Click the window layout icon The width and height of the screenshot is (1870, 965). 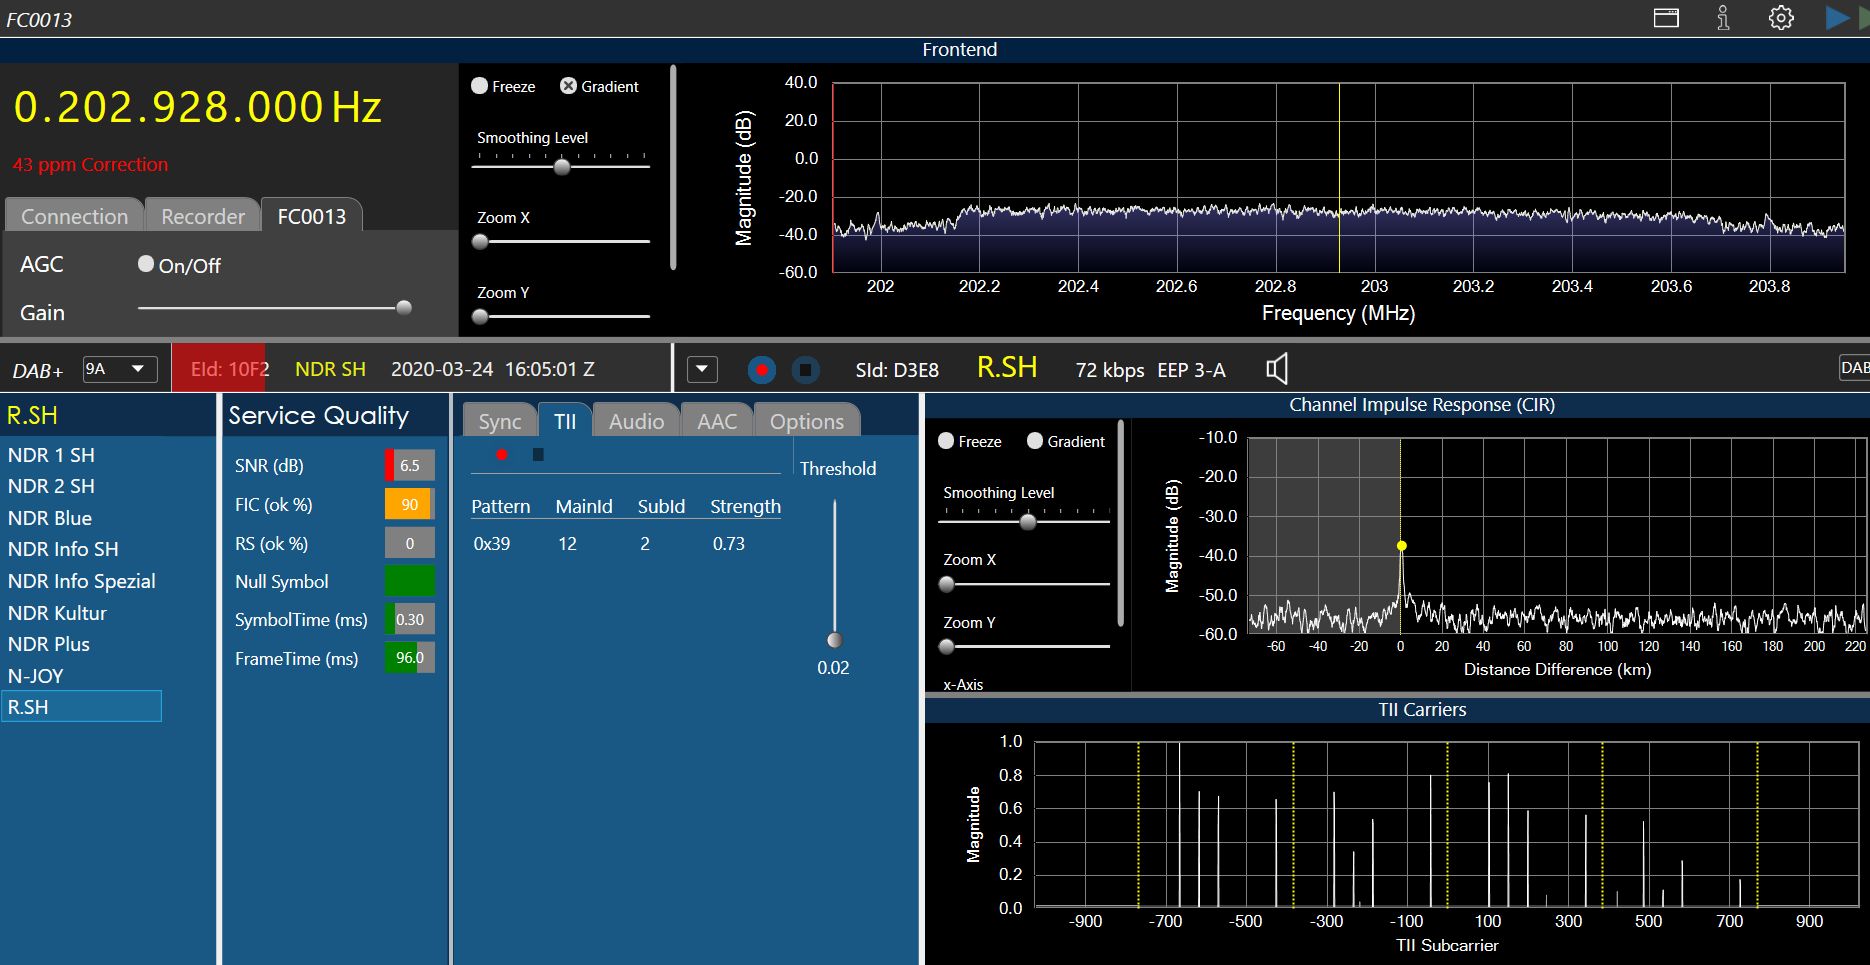point(1666,18)
